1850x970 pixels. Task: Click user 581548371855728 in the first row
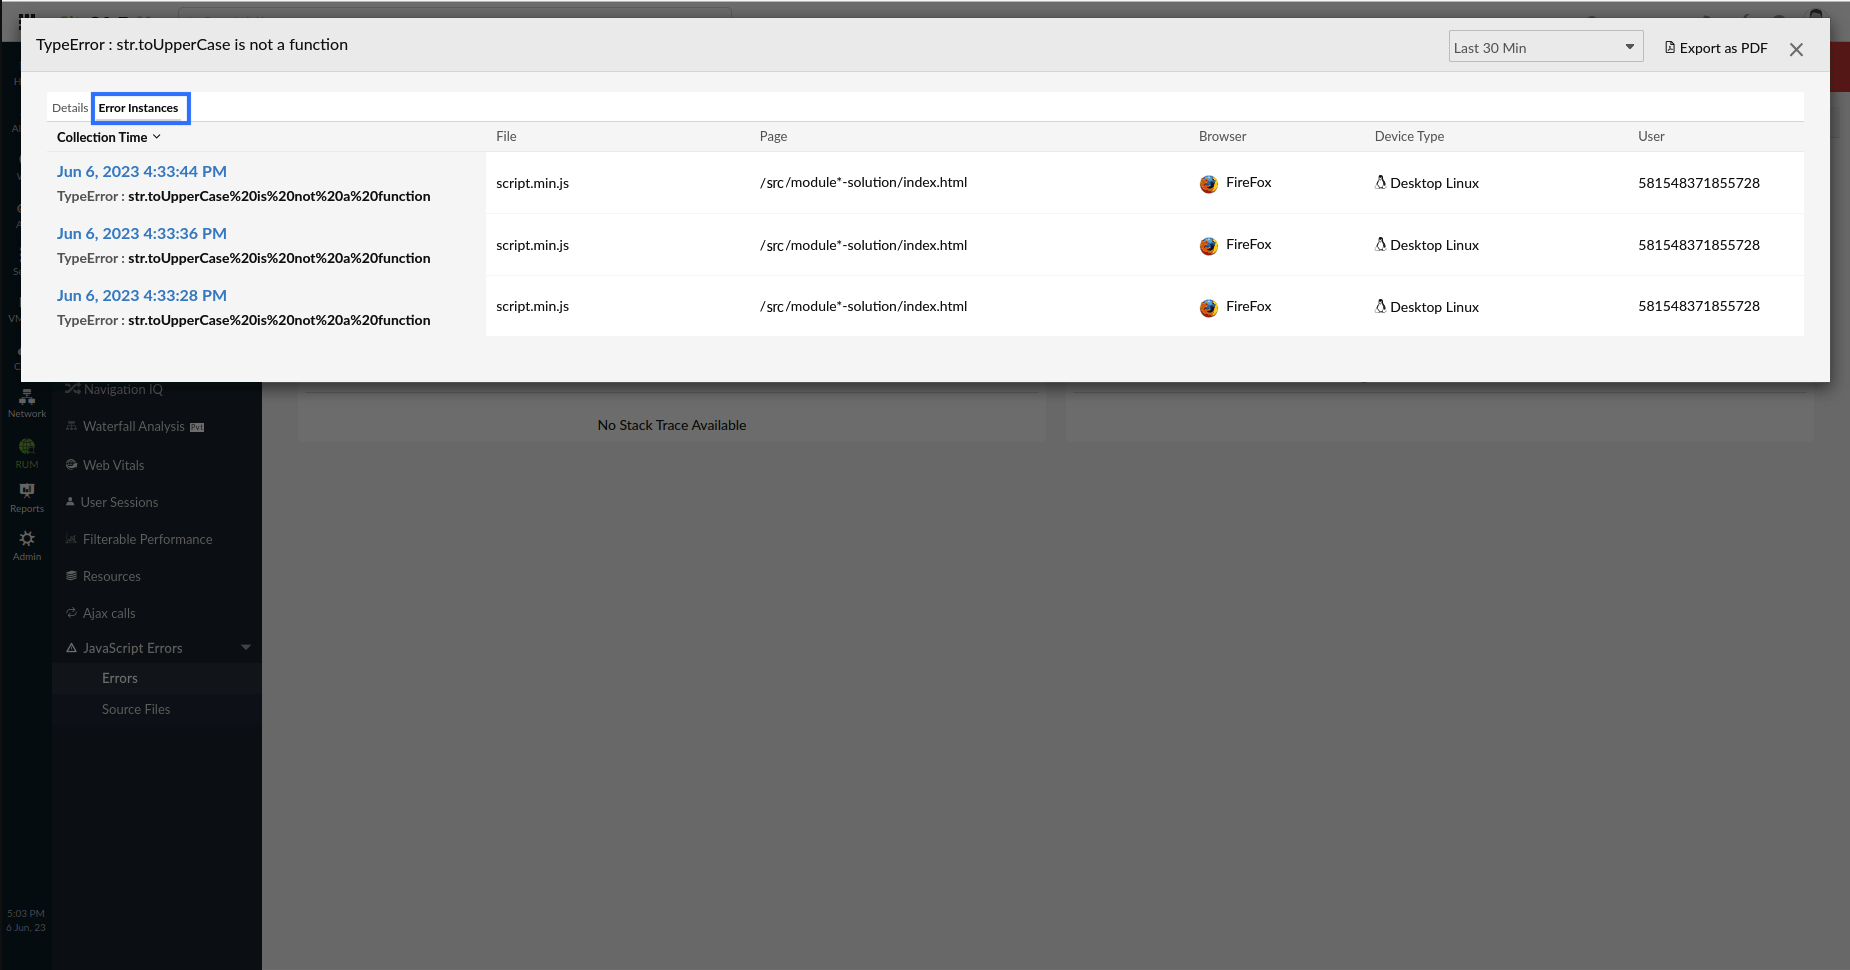(1698, 183)
